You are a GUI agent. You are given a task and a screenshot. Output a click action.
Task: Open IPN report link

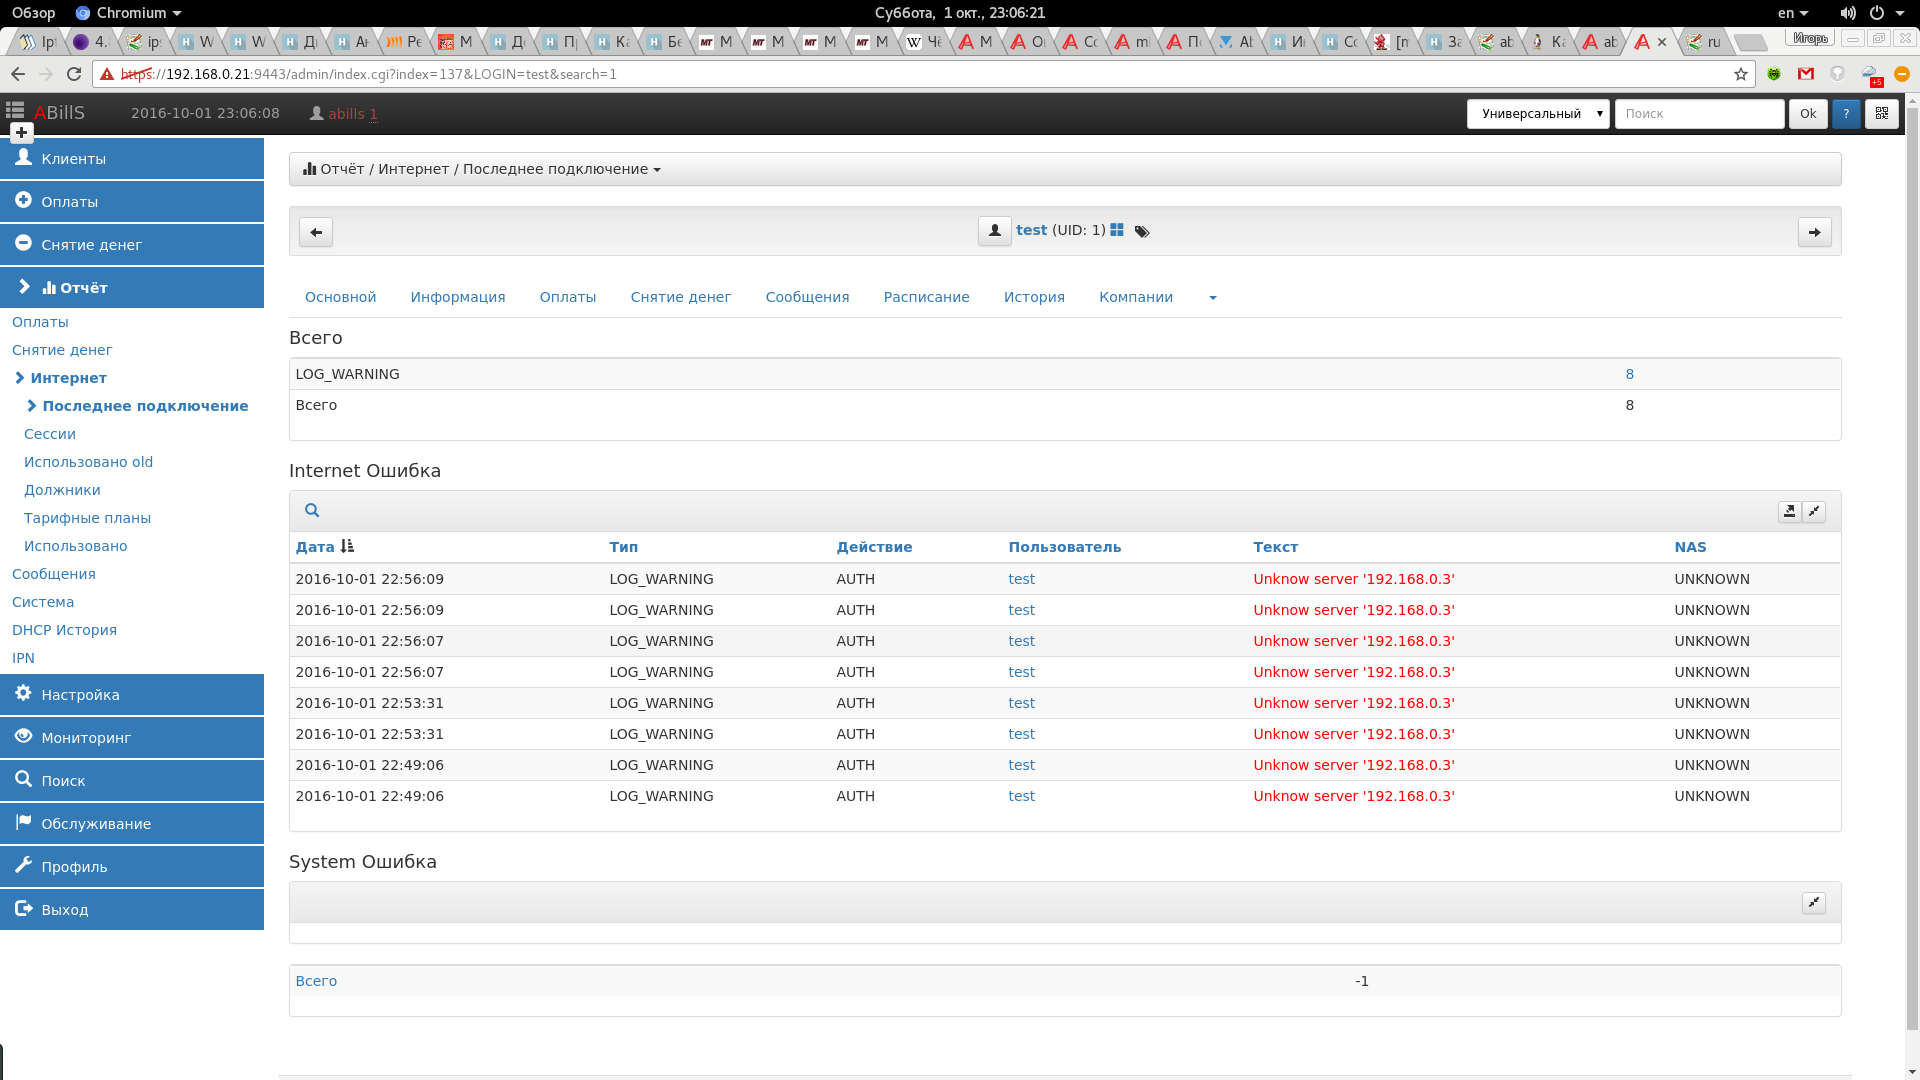click(x=23, y=658)
